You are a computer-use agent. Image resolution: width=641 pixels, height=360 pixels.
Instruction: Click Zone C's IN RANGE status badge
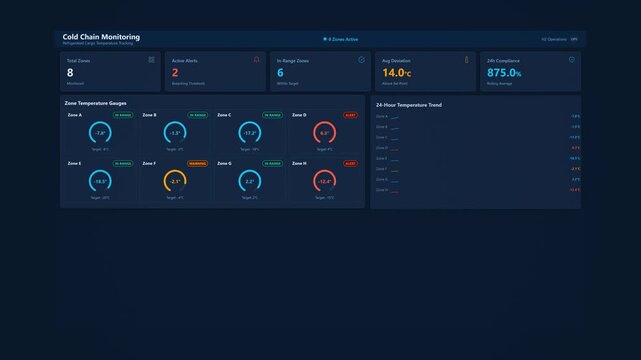(272, 115)
